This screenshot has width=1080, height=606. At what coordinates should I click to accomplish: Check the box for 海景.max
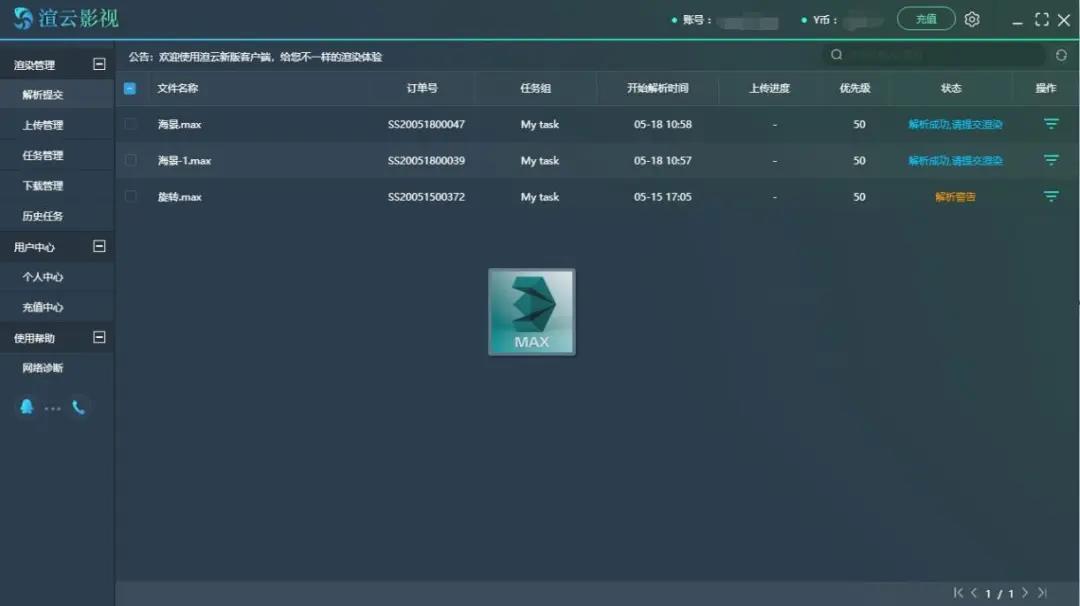130,124
